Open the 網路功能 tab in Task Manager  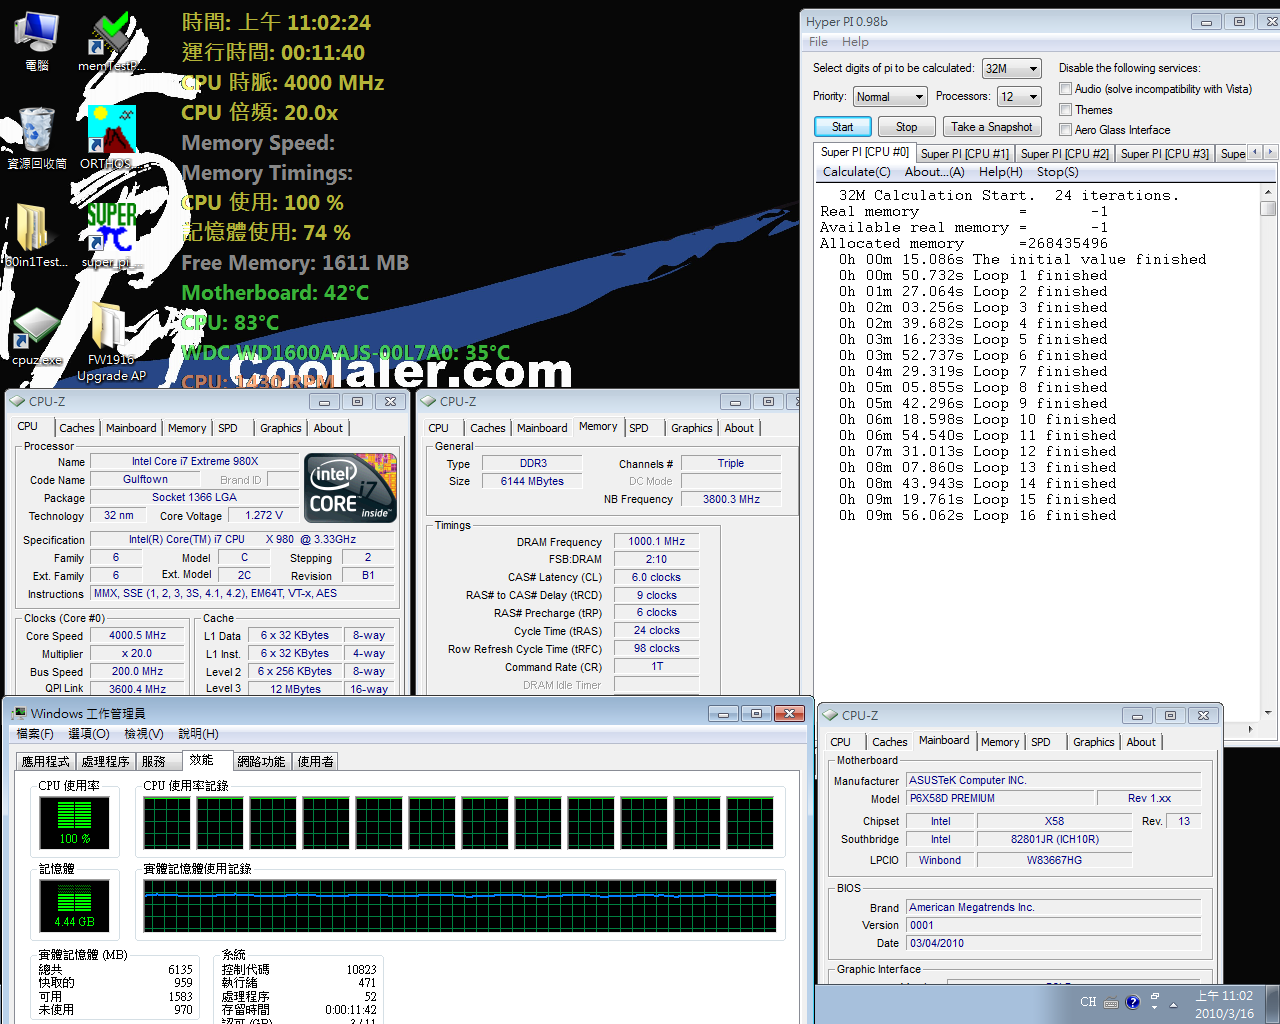tap(261, 762)
